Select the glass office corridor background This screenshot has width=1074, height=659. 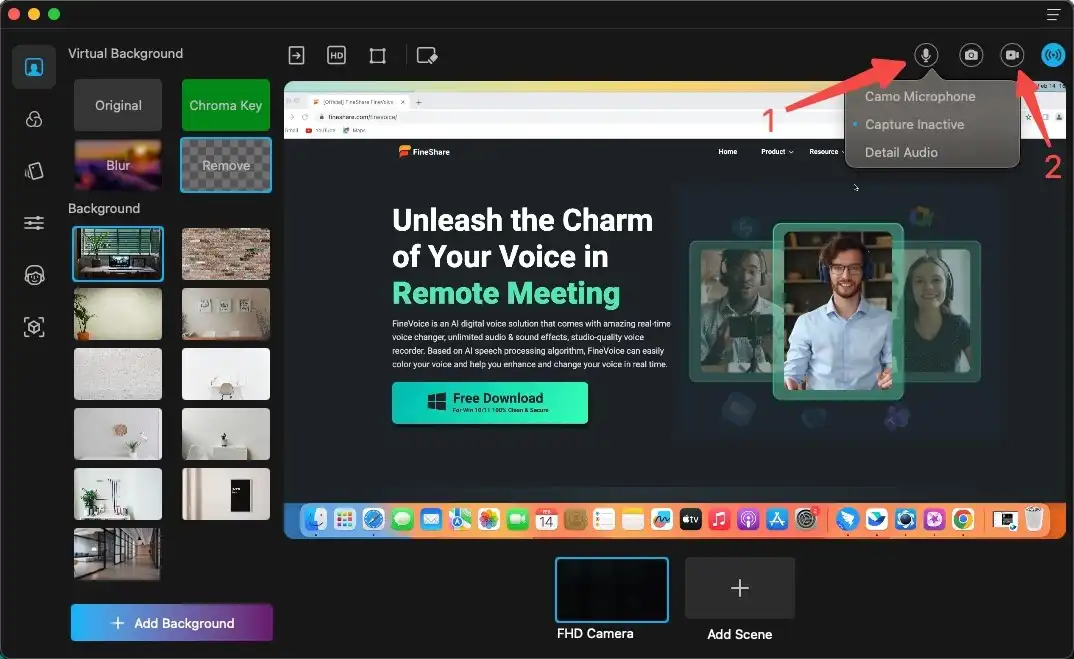pos(118,554)
